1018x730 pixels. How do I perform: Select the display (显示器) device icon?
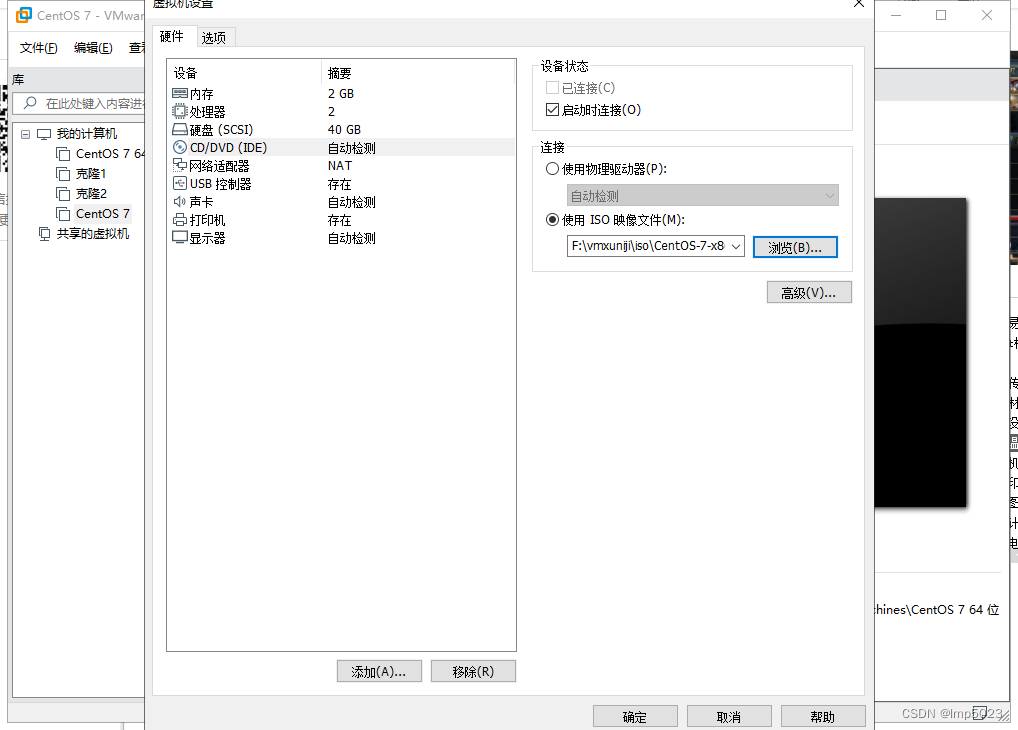pos(180,238)
